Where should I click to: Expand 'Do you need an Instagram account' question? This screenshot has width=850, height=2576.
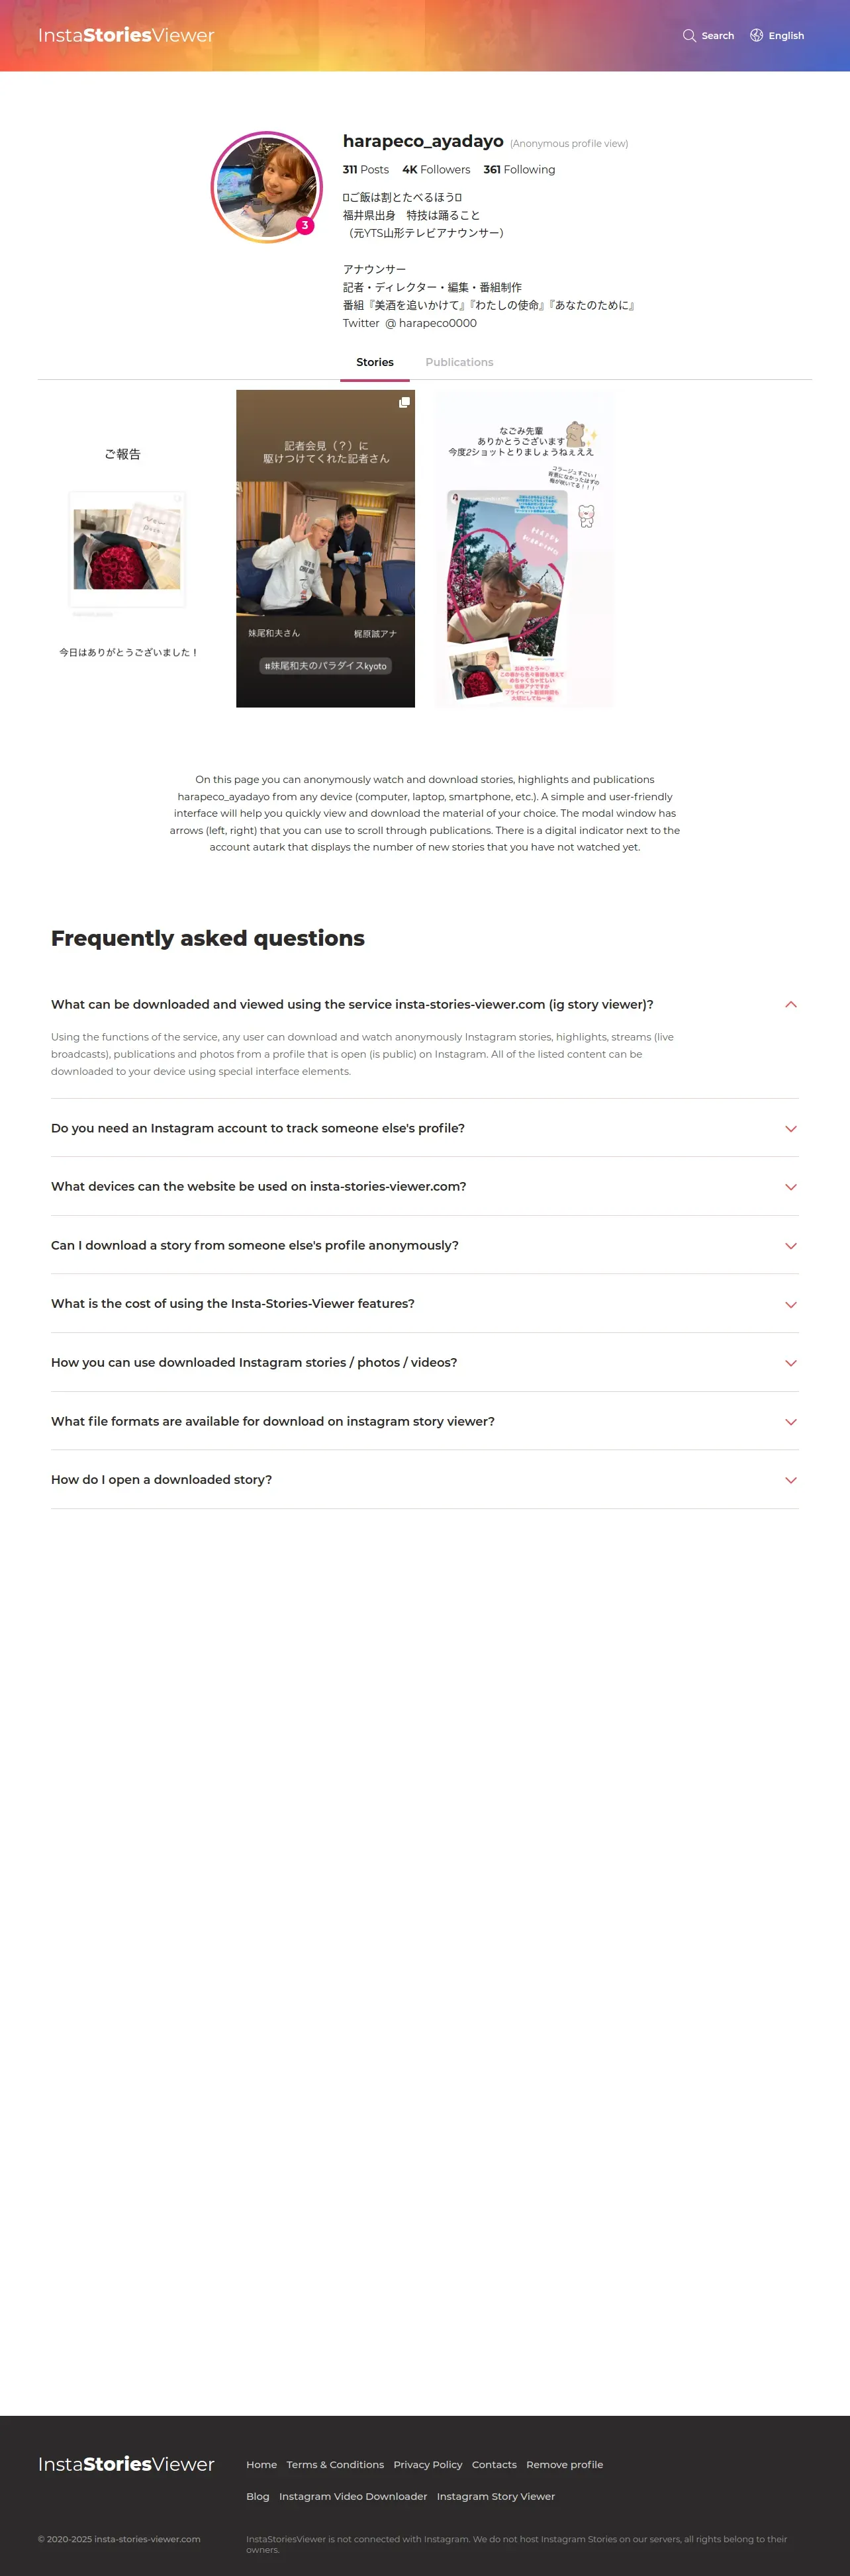(x=790, y=1128)
